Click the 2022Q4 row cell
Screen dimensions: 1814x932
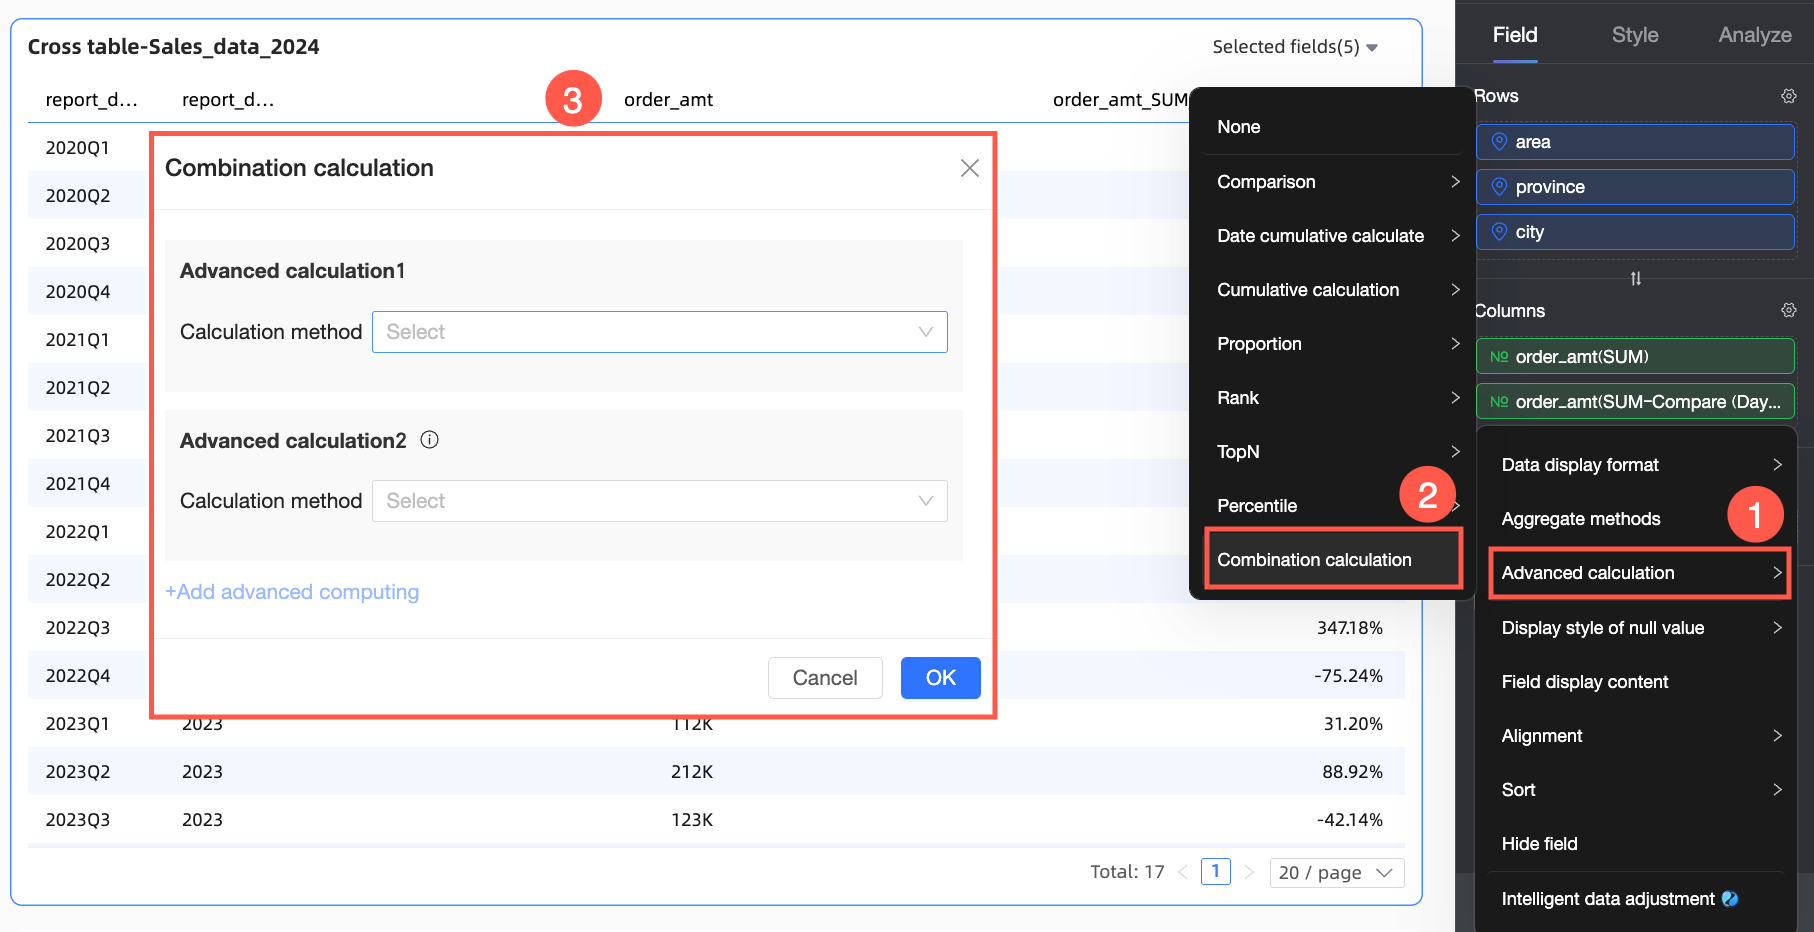(x=78, y=676)
